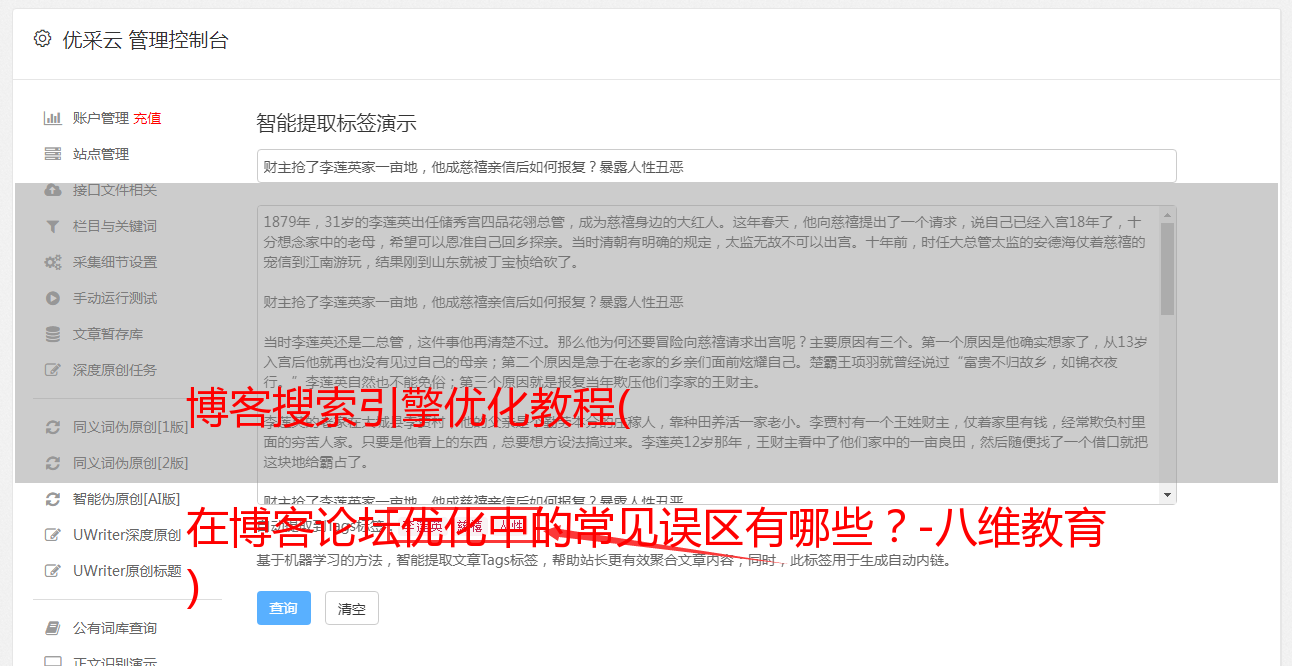Screen dimensions: 1292x666
Task: Select the 站点管理 server icon
Action: [x=53, y=154]
